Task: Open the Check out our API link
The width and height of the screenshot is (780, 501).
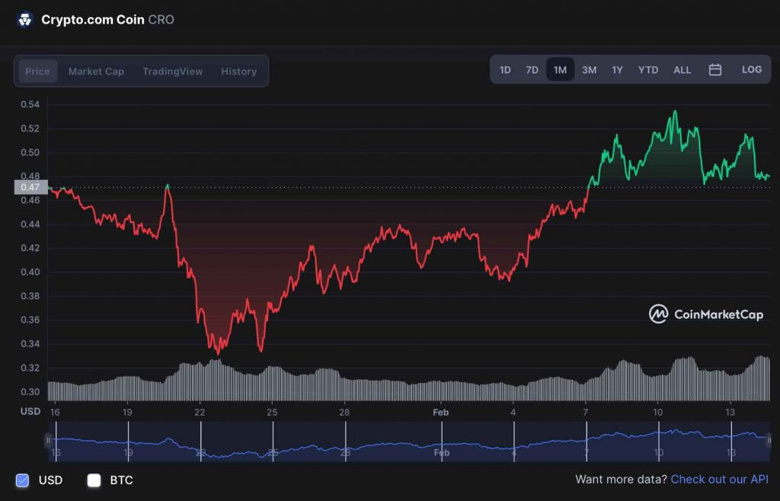Action: click(x=719, y=480)
